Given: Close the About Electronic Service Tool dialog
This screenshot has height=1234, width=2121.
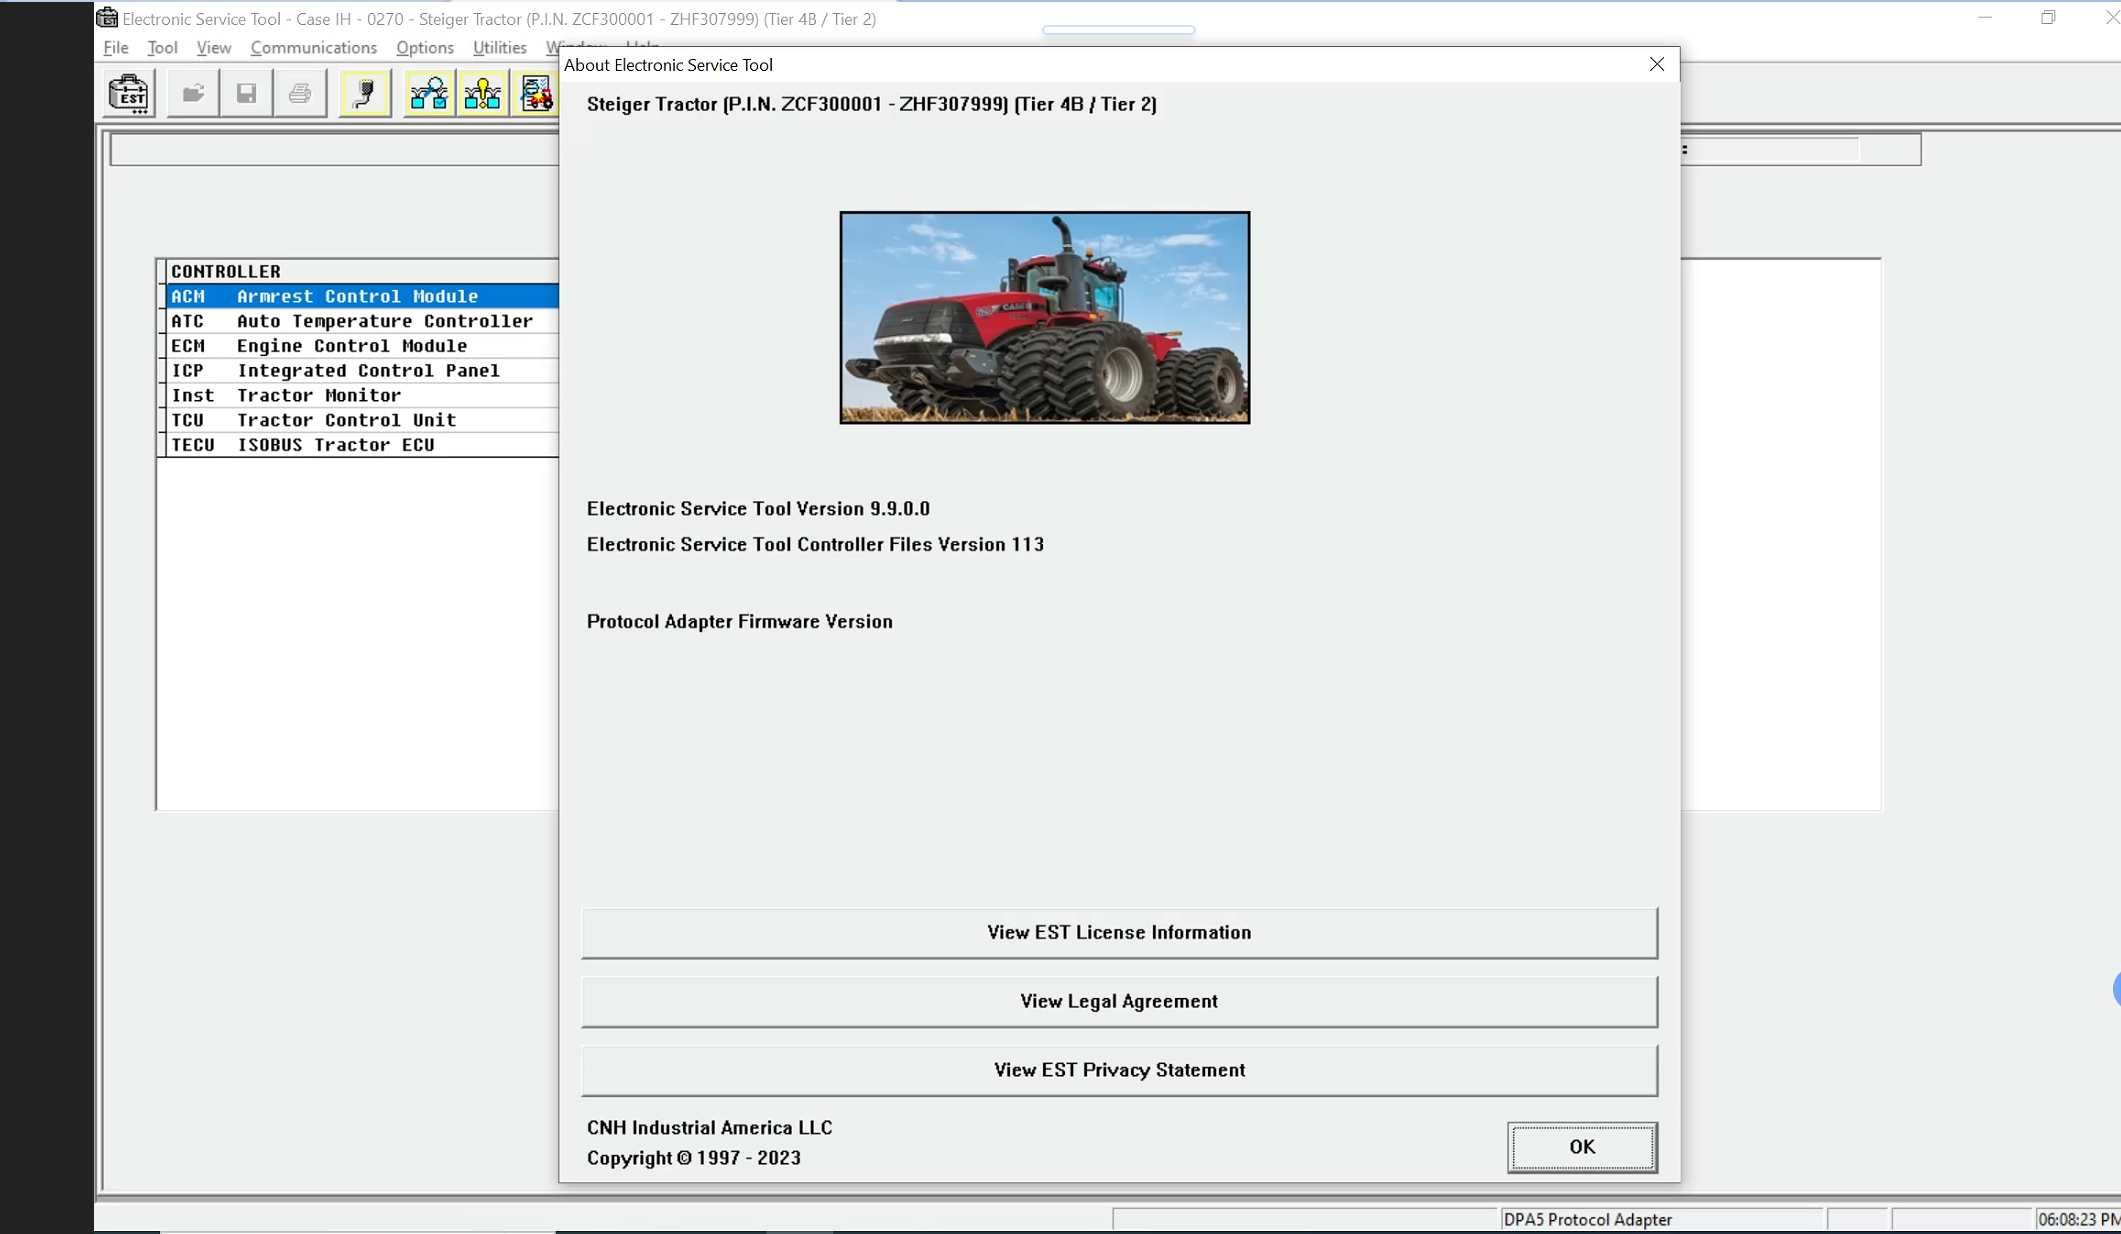Looking at the screenshot, I should pyautogui.click(x=1657, y=64).
